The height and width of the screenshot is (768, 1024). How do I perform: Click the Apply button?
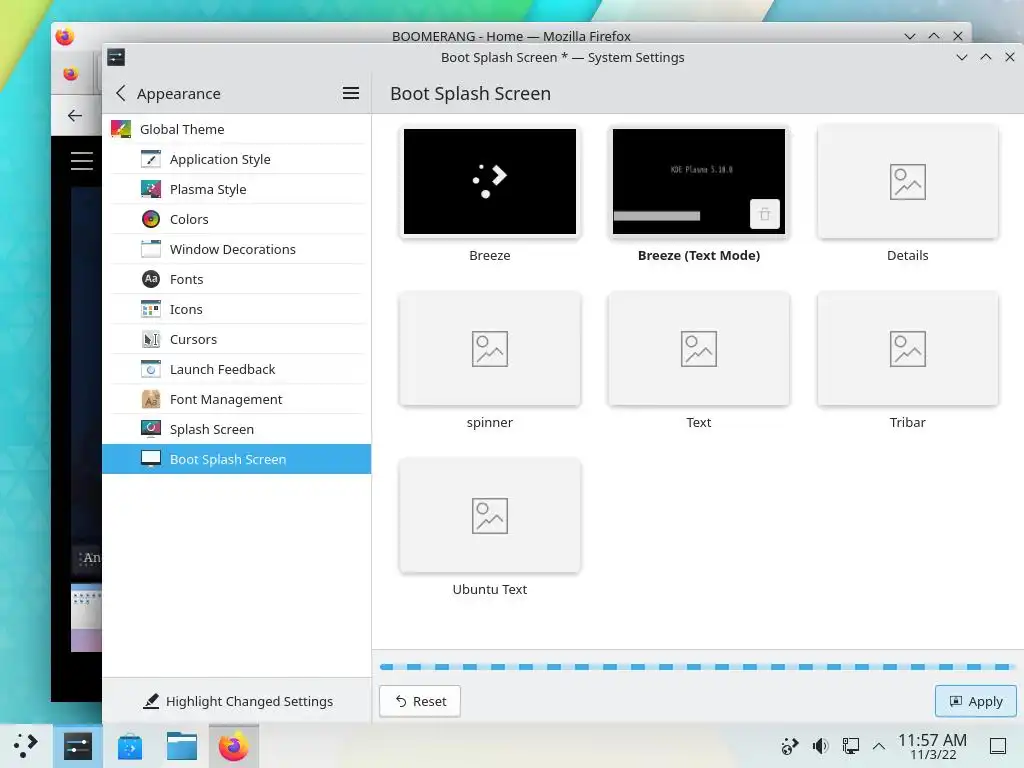pos(976,701)
